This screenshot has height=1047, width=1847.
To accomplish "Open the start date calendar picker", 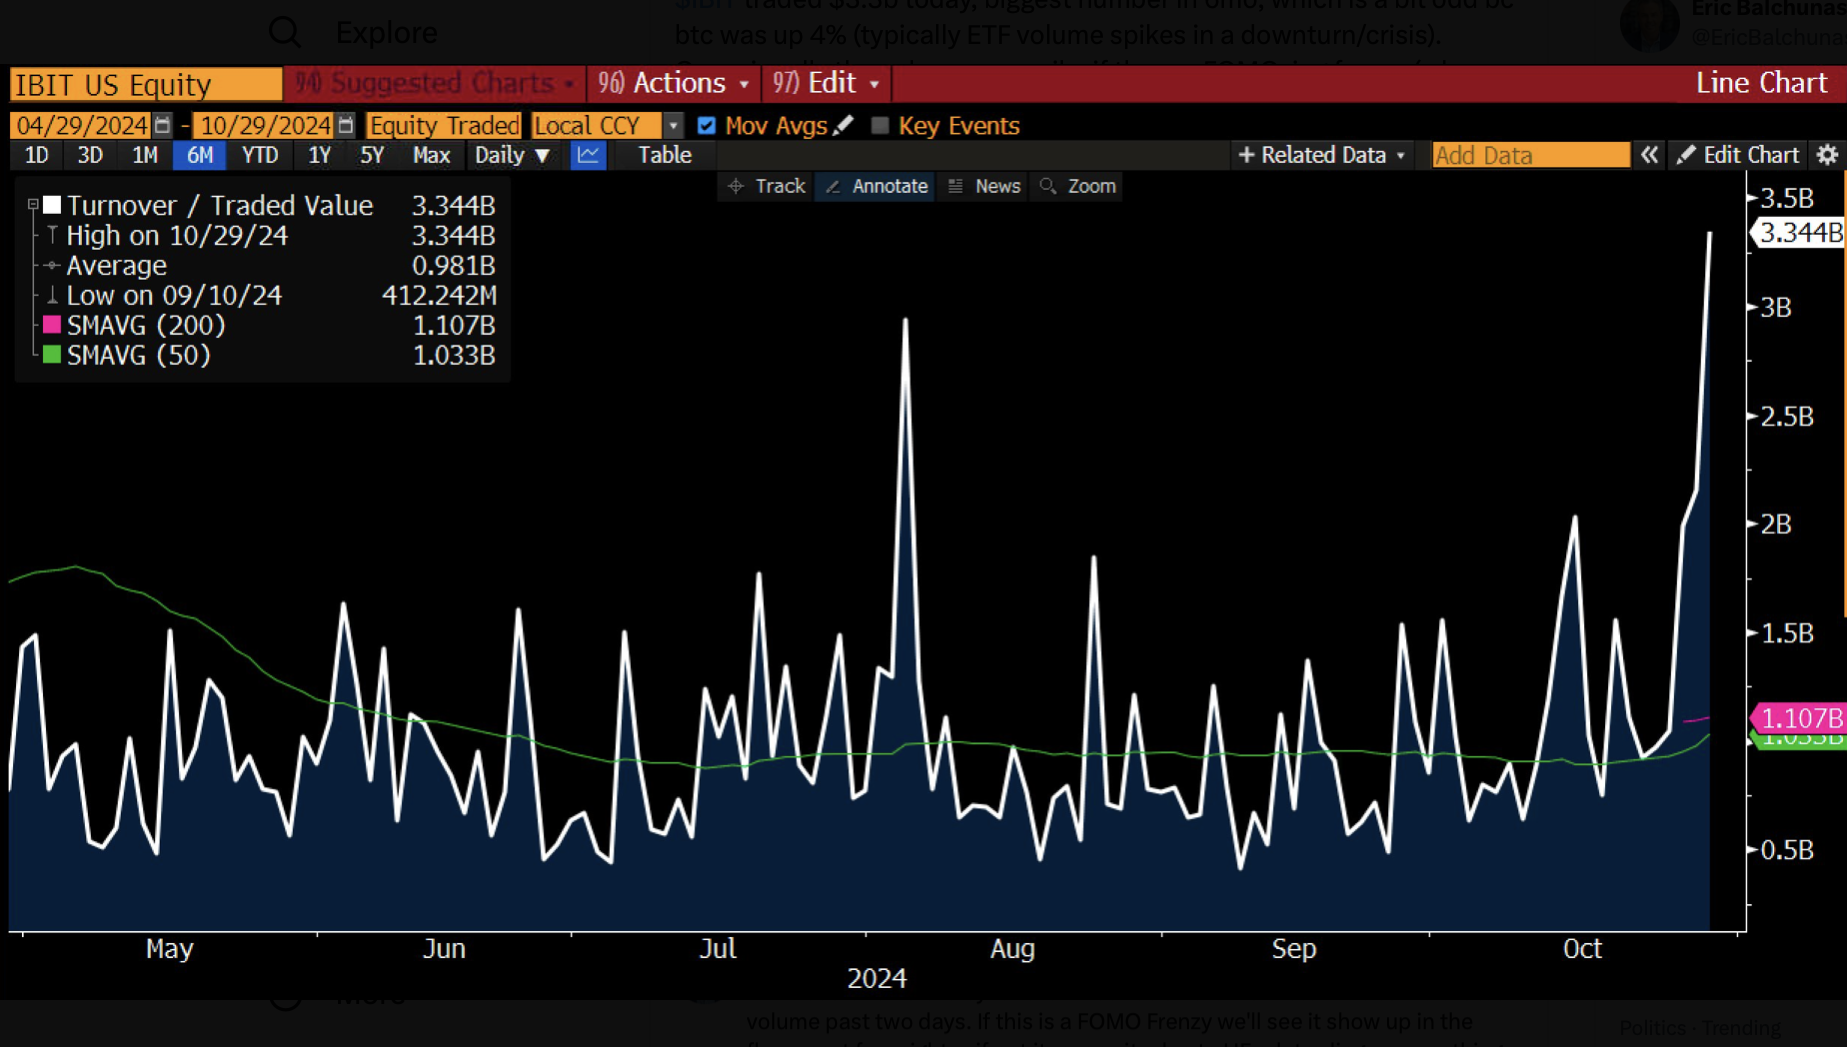I will click(162, 125).
